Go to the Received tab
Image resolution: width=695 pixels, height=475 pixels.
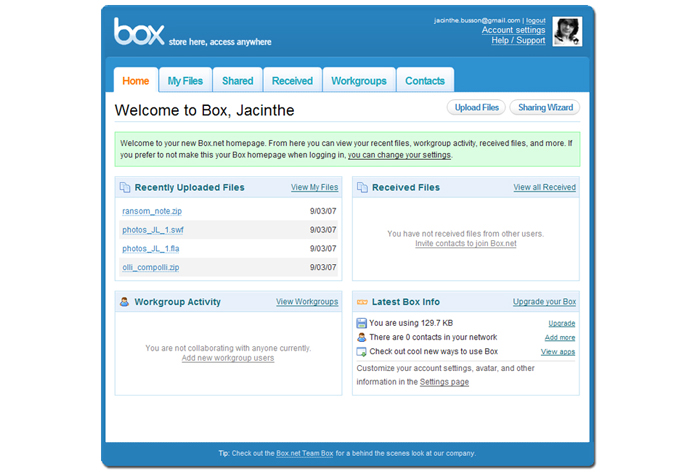tap(293, 81)
